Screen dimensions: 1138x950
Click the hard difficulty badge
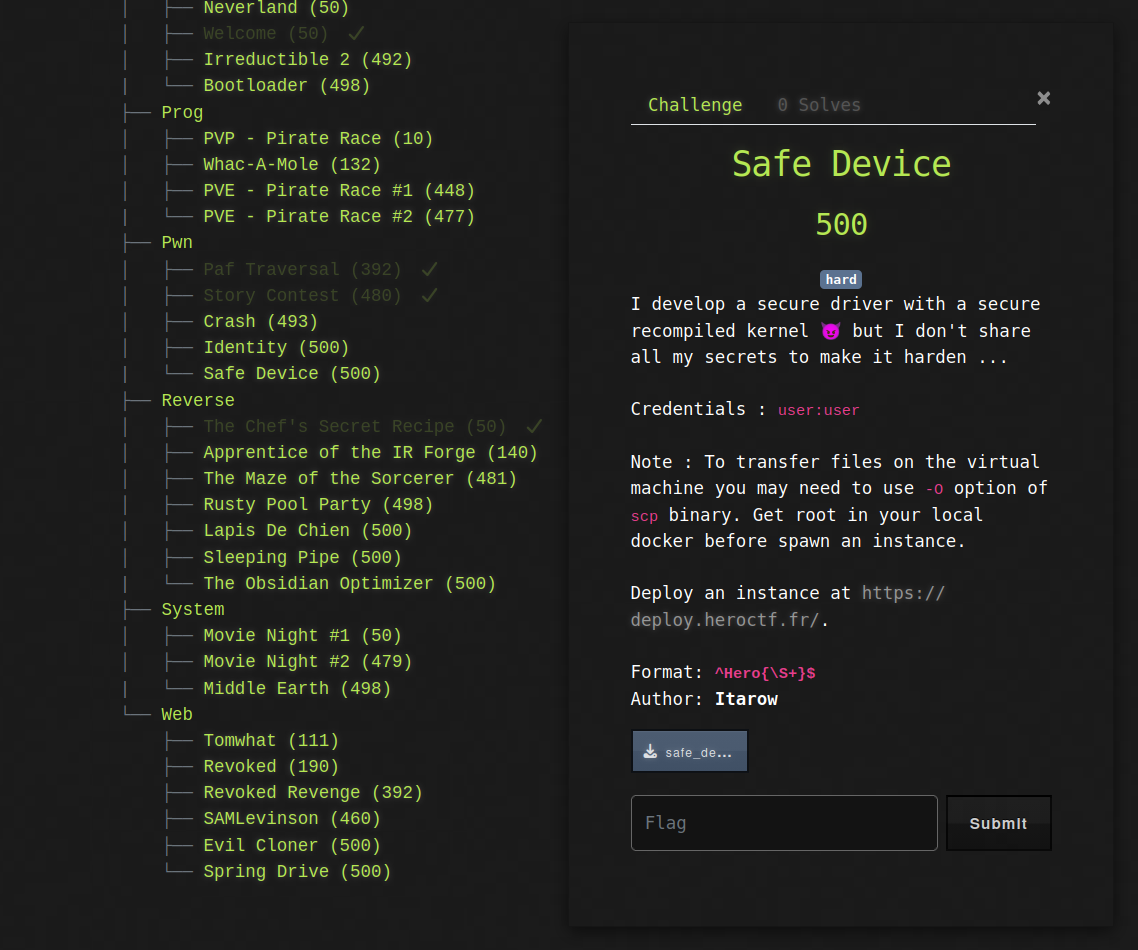pyautogui.click(x=840, y=280)
